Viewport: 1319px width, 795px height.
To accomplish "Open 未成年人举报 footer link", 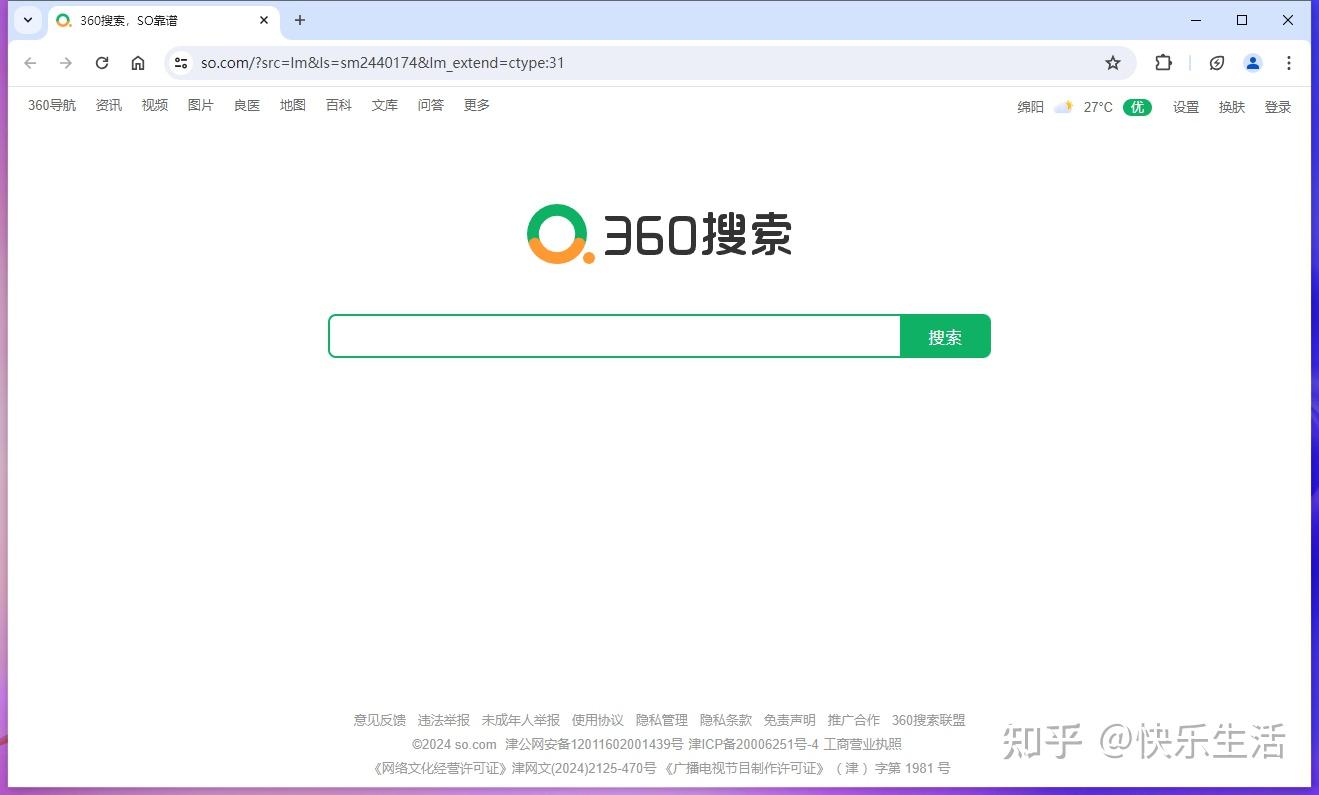I will coord(521,720).
